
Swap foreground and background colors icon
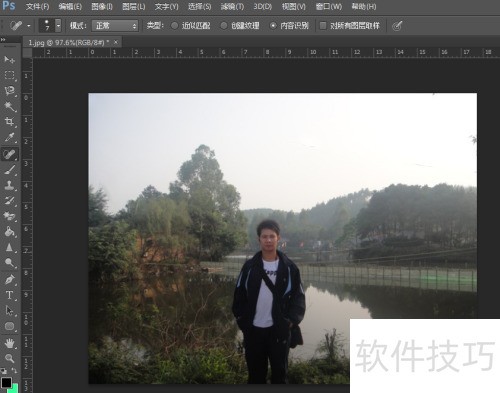(14, 370)
